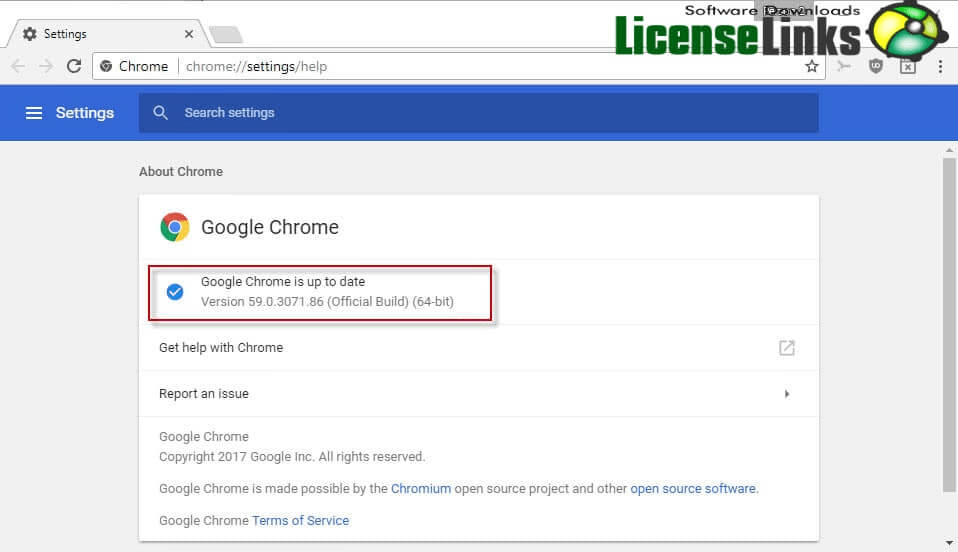Click the Chrome site info icon
The width and height of the screenshot is (958, 552).
coord(106,66)
